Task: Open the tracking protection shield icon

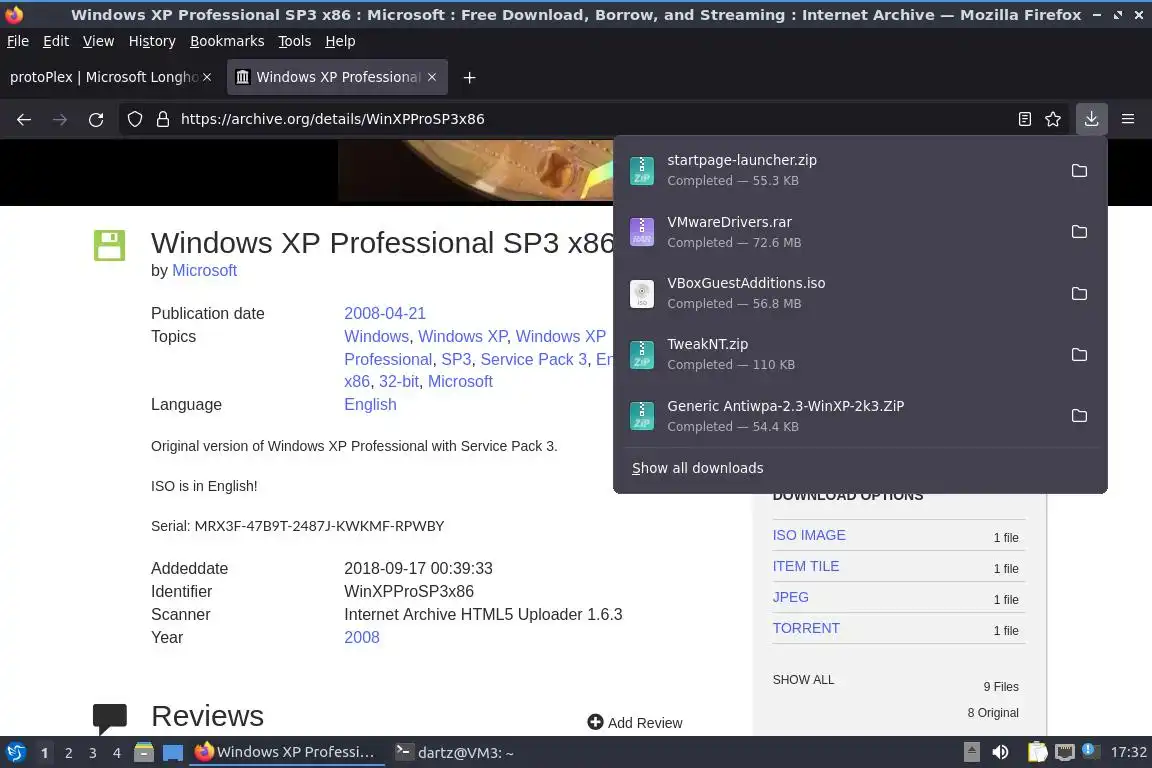Action: click(134, 119)
